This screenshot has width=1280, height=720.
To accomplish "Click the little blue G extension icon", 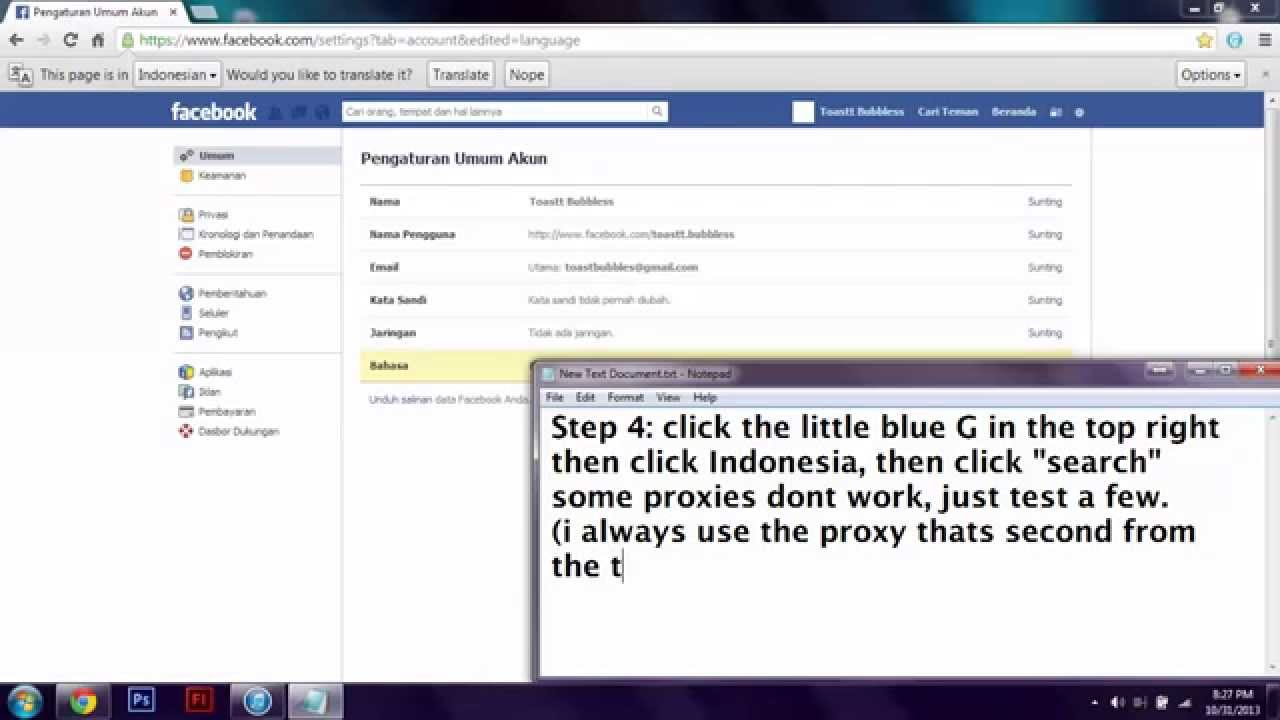I will coord(1234,40).
